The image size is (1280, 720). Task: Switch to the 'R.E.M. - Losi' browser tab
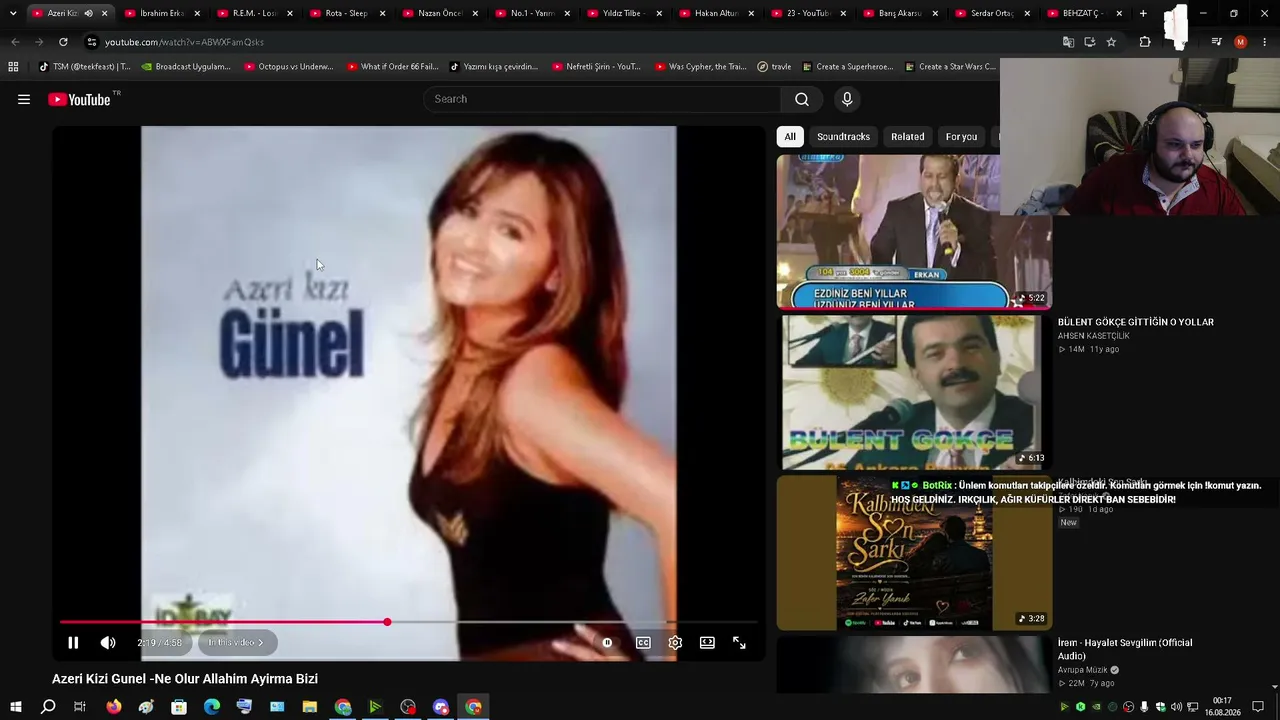256,13
